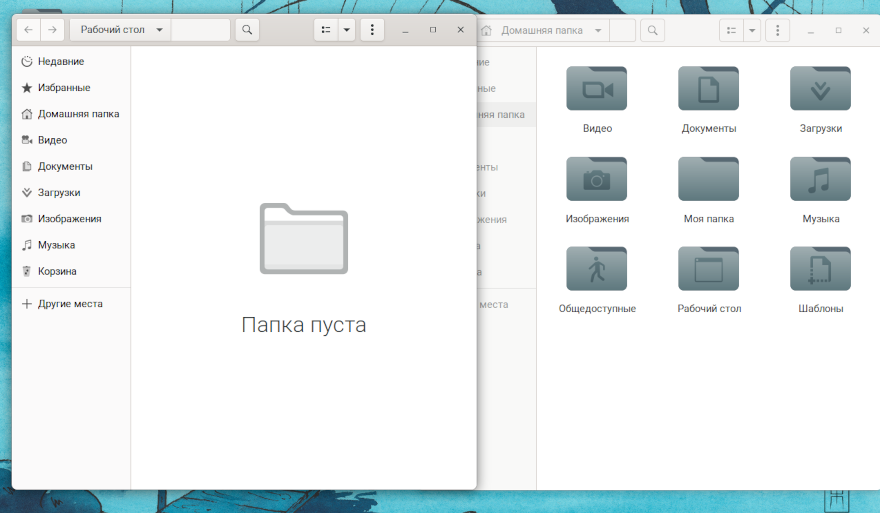Click Другие места in the sidebar

point(69,304)
